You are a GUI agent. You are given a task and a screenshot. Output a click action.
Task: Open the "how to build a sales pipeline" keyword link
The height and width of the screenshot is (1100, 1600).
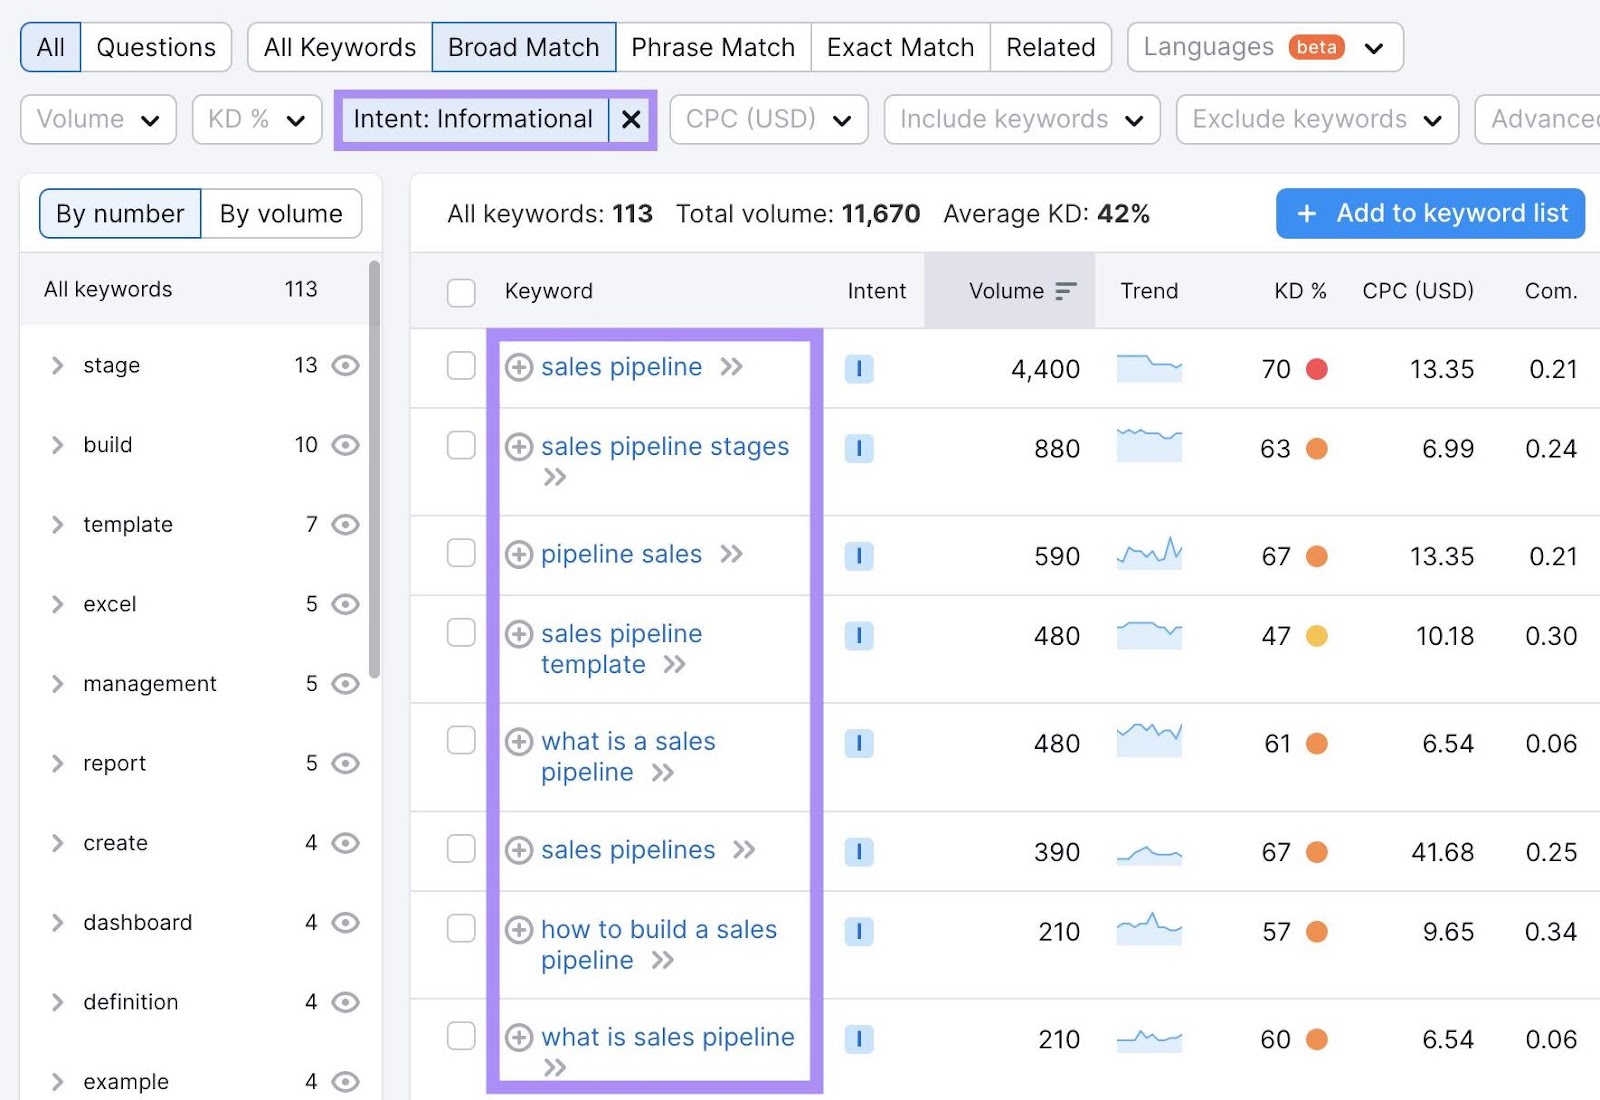[658, 929]
